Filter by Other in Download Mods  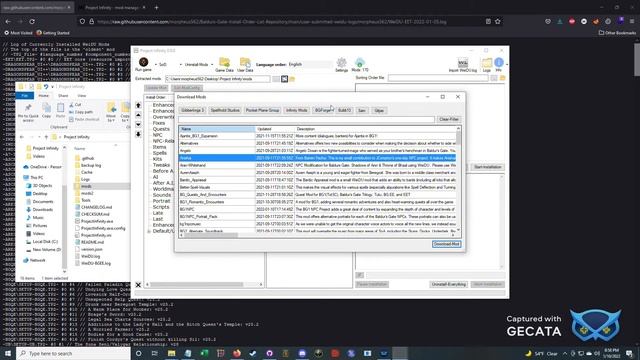click(379, 110)
